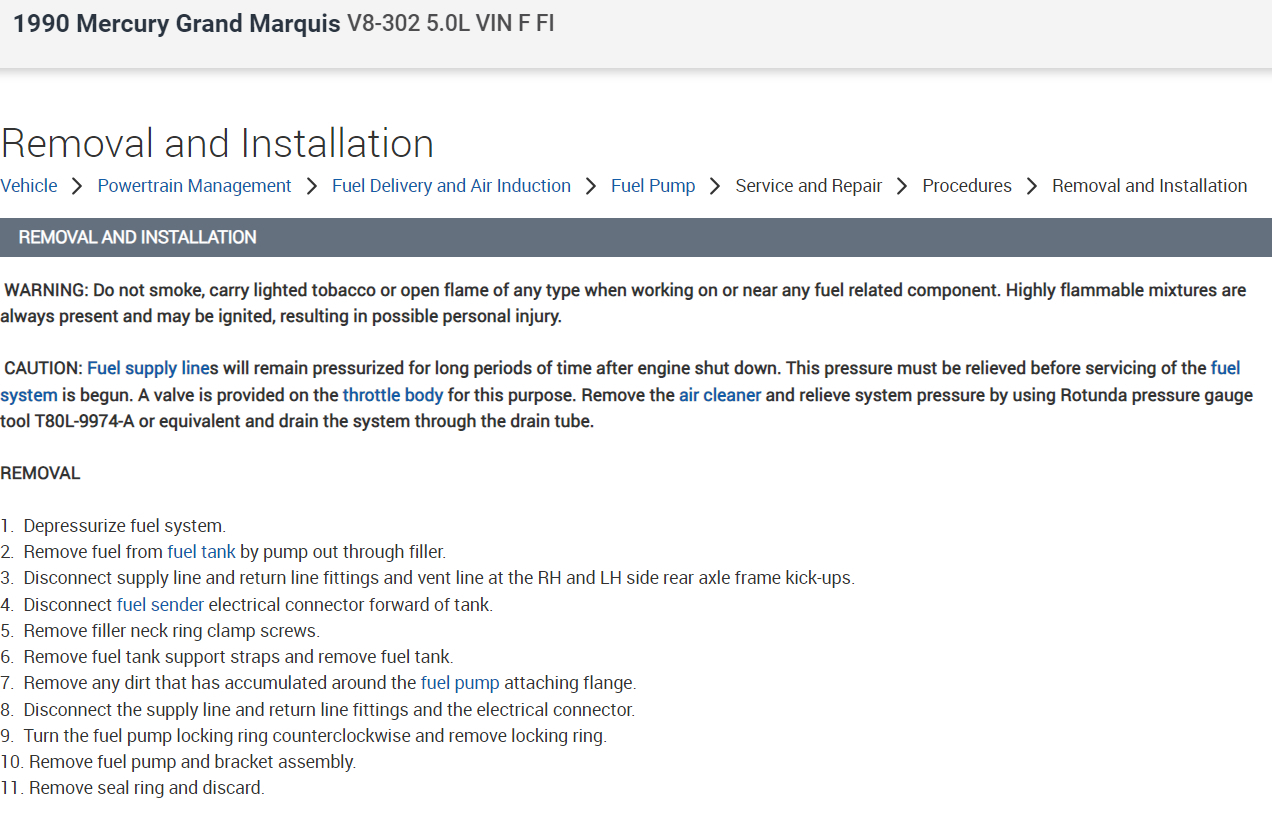Follow the 'throttle body' link
1272x821 pixels.
[393, 395]
